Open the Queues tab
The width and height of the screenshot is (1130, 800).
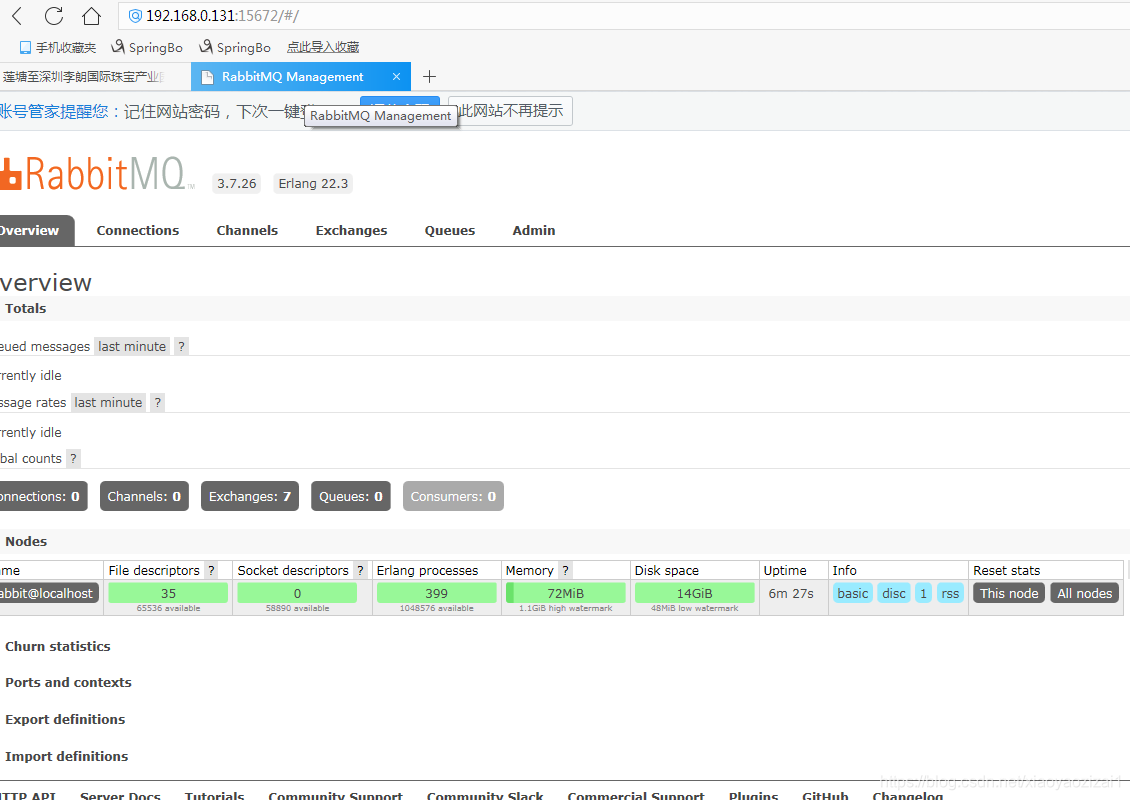tap(450, 231)
